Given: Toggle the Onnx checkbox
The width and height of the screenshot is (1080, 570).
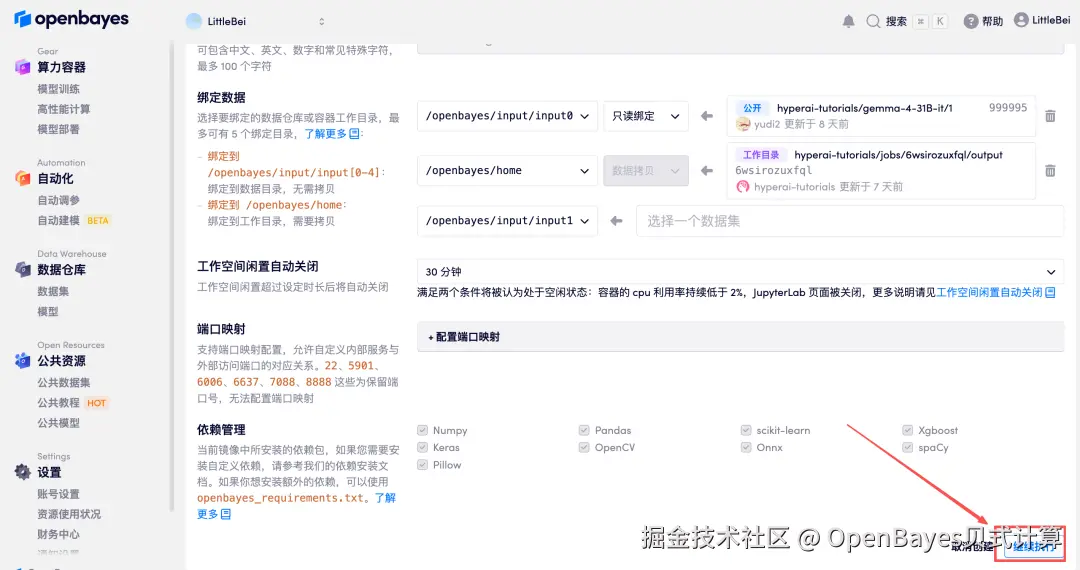Looking at the screenshot, I should pyautogui.click(x=746, y=447).
